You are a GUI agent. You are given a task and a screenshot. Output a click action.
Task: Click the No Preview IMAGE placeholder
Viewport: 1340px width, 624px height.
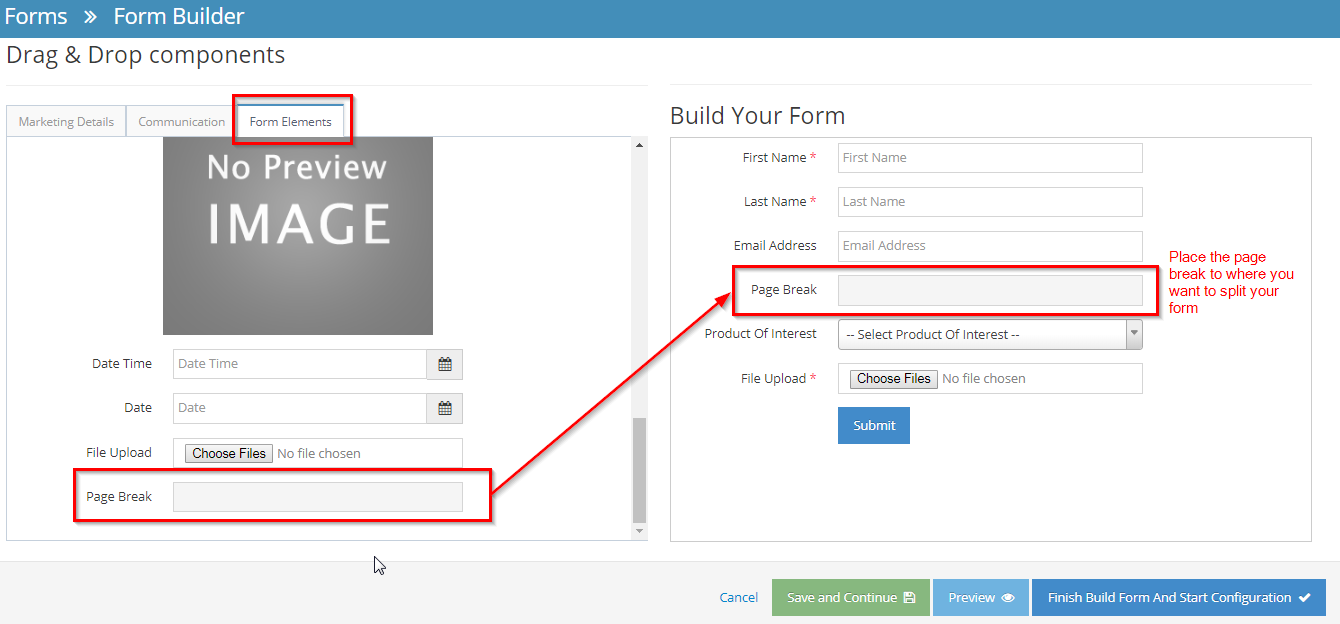pyautogui.click(x=297, y=236)
